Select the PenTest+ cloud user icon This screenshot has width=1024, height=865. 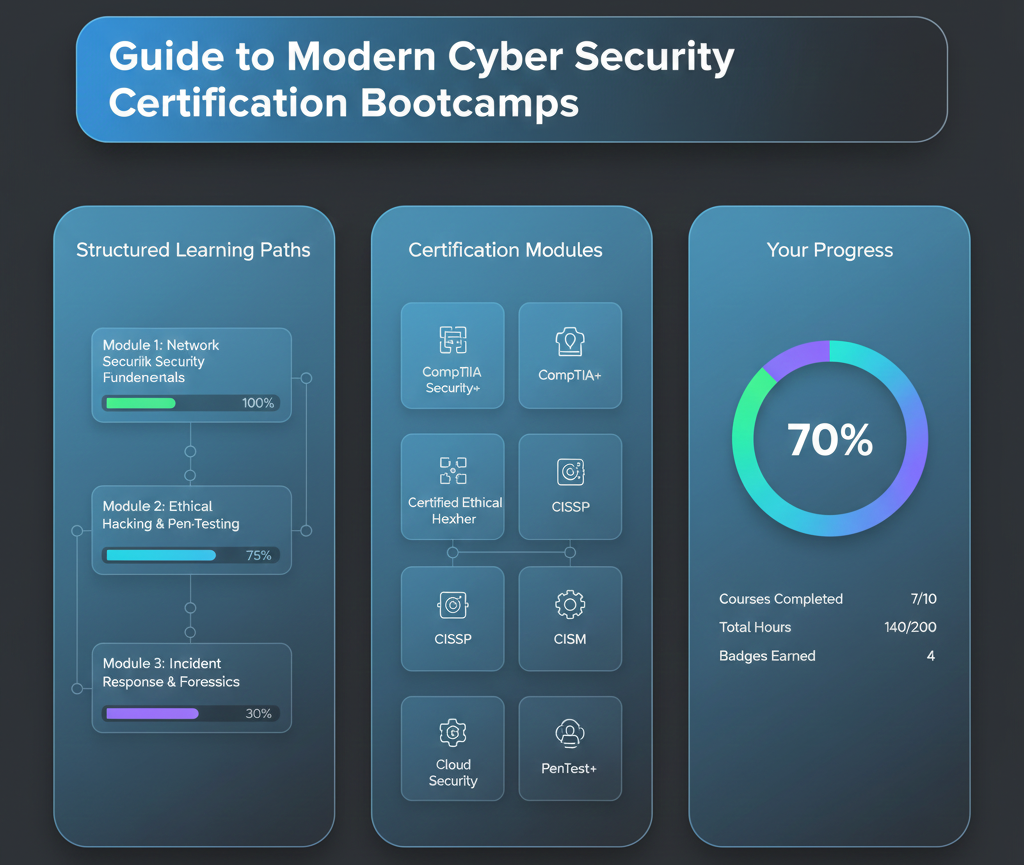tap(570, 735)
